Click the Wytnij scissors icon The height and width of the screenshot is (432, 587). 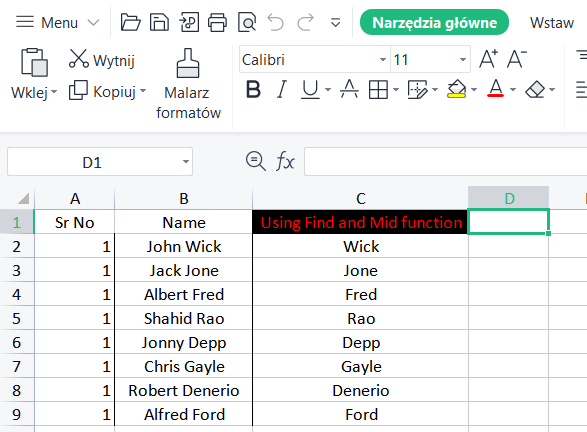click(x=79, y=59)
